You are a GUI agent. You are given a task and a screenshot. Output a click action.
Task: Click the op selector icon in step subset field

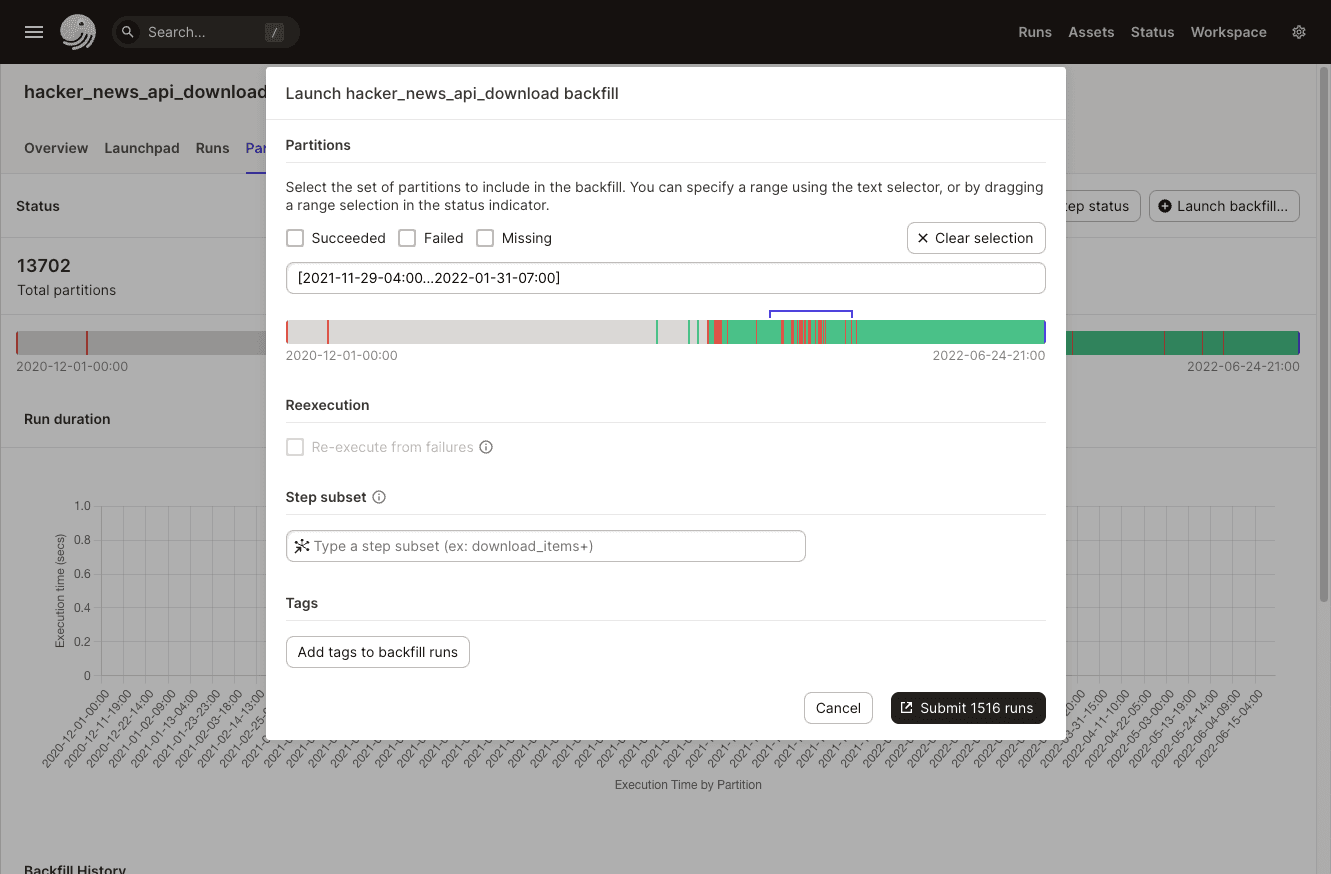[x=302, y=546]
